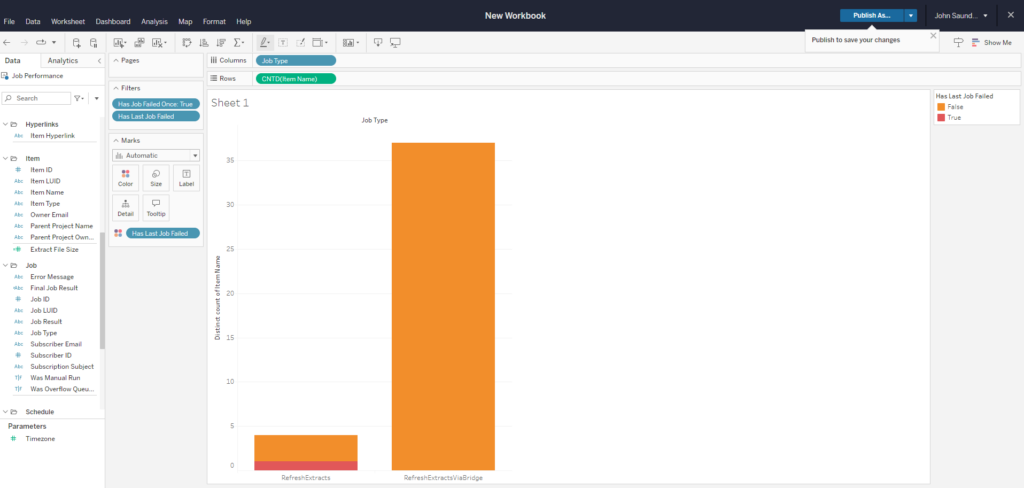Open the Map menu

point(185,22)
